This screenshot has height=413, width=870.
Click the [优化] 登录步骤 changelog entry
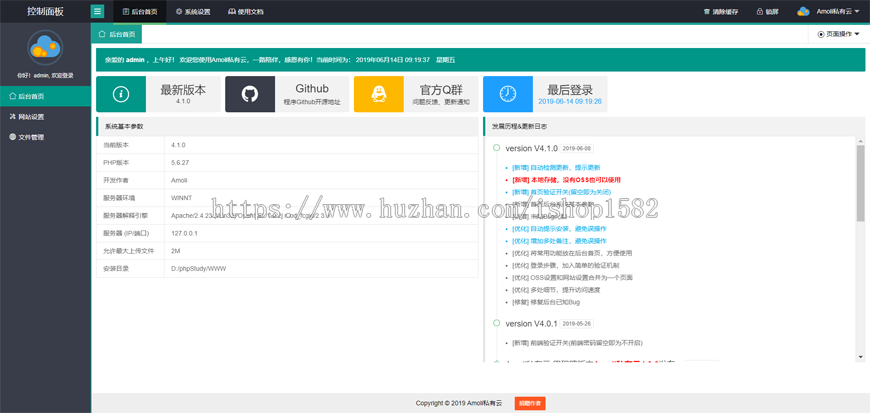565,265
